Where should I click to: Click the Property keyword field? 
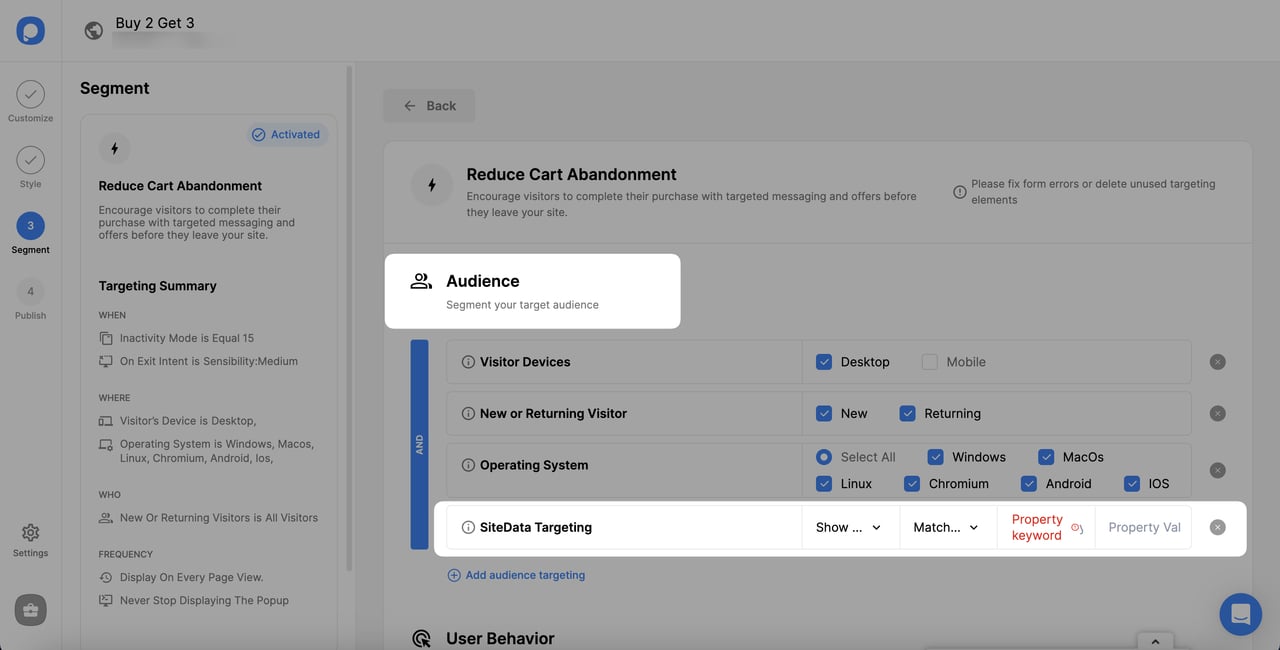pyautogui.click(x=1046, y=527)
